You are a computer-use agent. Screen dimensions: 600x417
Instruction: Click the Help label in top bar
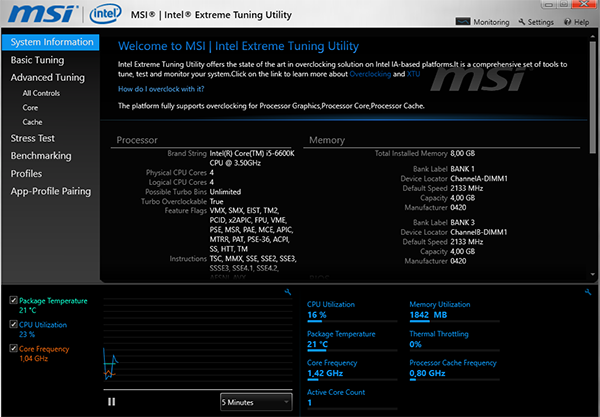pos(581,22)
